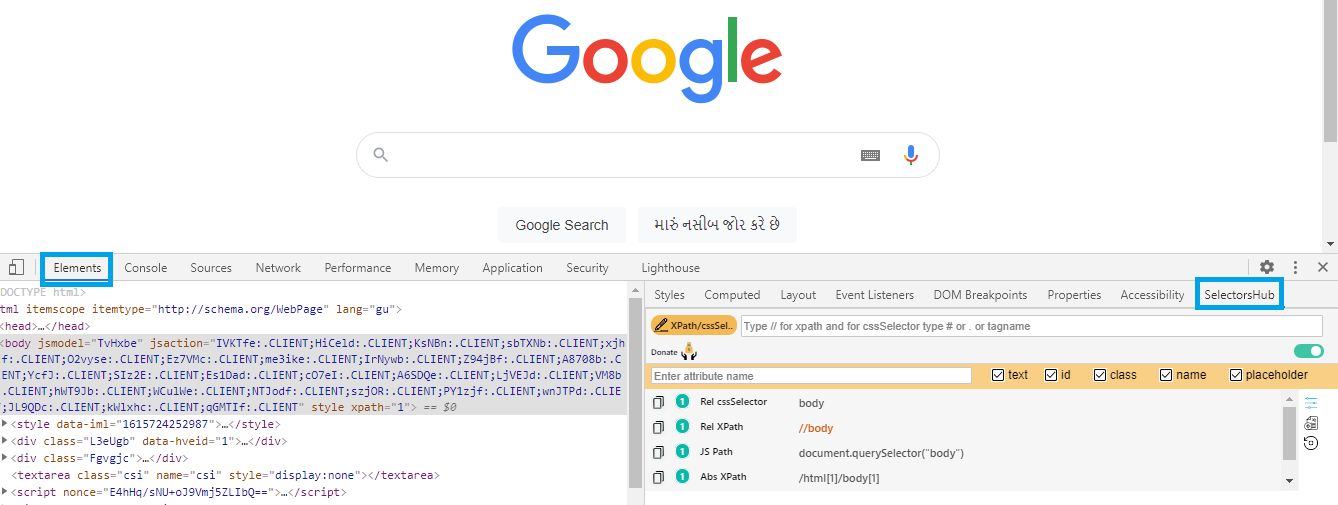Select the SelectorsHub sidebar tab
This screenshot has height=505, width=1338.
[1239, 295]
